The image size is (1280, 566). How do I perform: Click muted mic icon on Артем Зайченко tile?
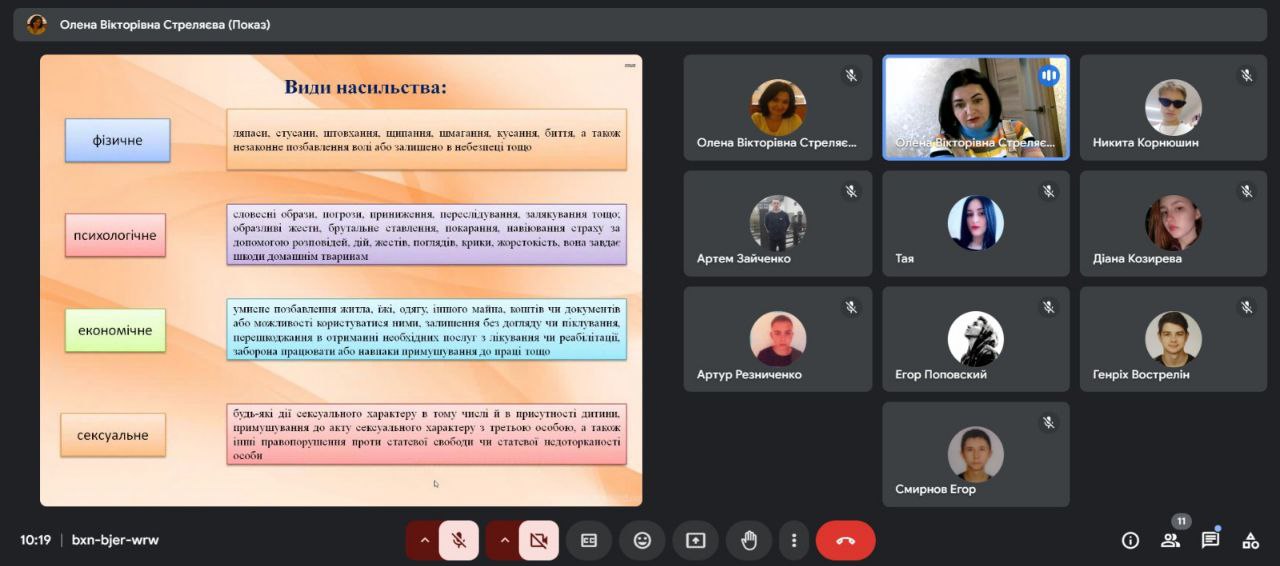850,191
